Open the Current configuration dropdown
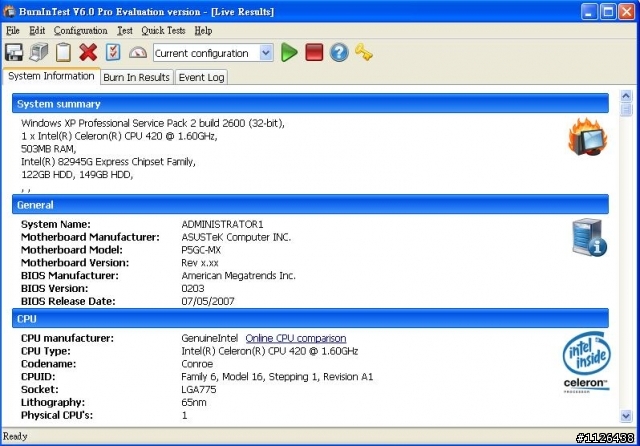 266,53
